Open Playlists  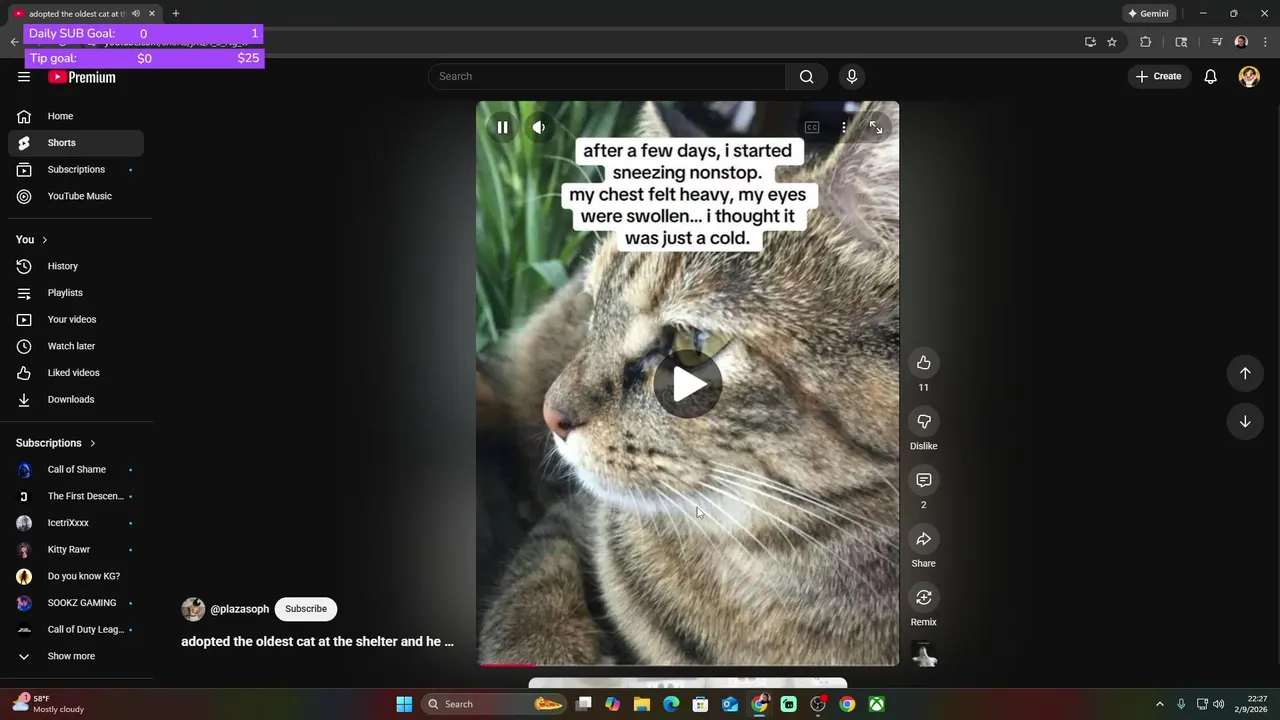point(76,293)
